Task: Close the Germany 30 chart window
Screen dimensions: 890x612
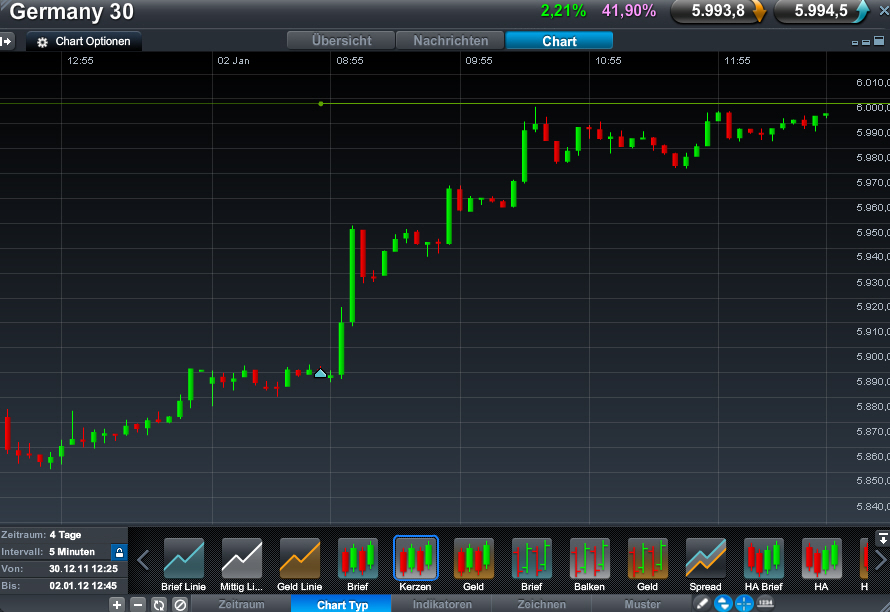Action: click(884, 11)
